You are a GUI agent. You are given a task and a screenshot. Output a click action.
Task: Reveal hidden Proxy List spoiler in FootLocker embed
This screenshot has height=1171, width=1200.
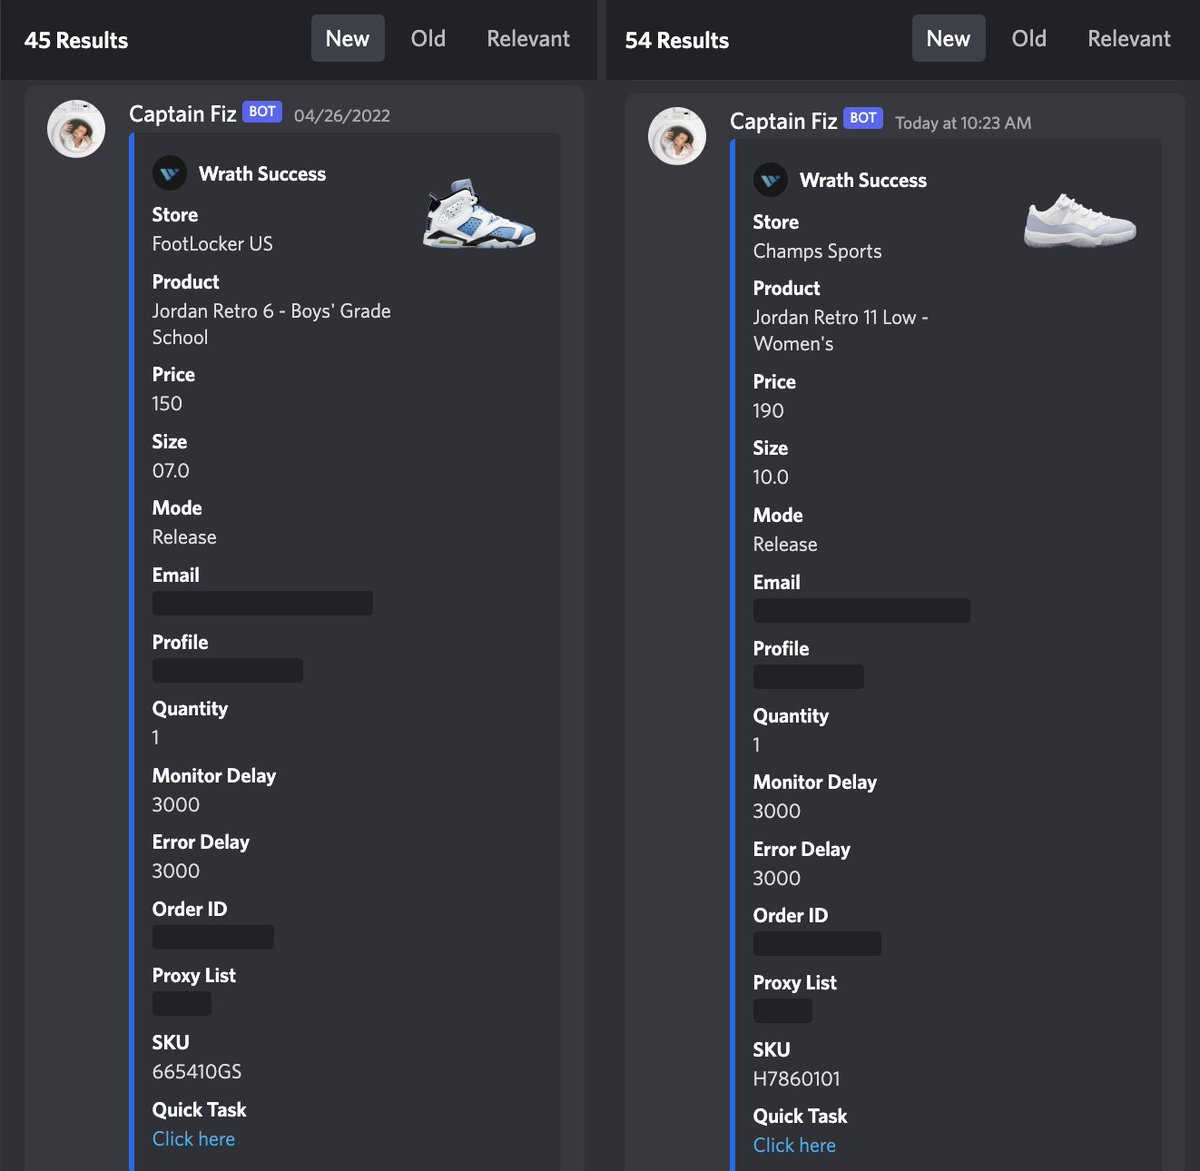(x=181, y=1003)
